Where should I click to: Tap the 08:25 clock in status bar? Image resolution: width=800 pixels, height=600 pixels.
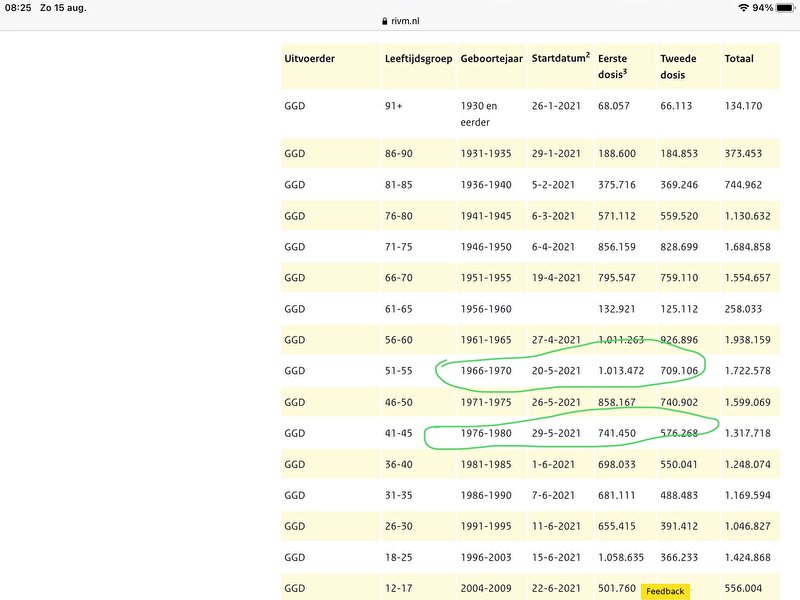18,8
